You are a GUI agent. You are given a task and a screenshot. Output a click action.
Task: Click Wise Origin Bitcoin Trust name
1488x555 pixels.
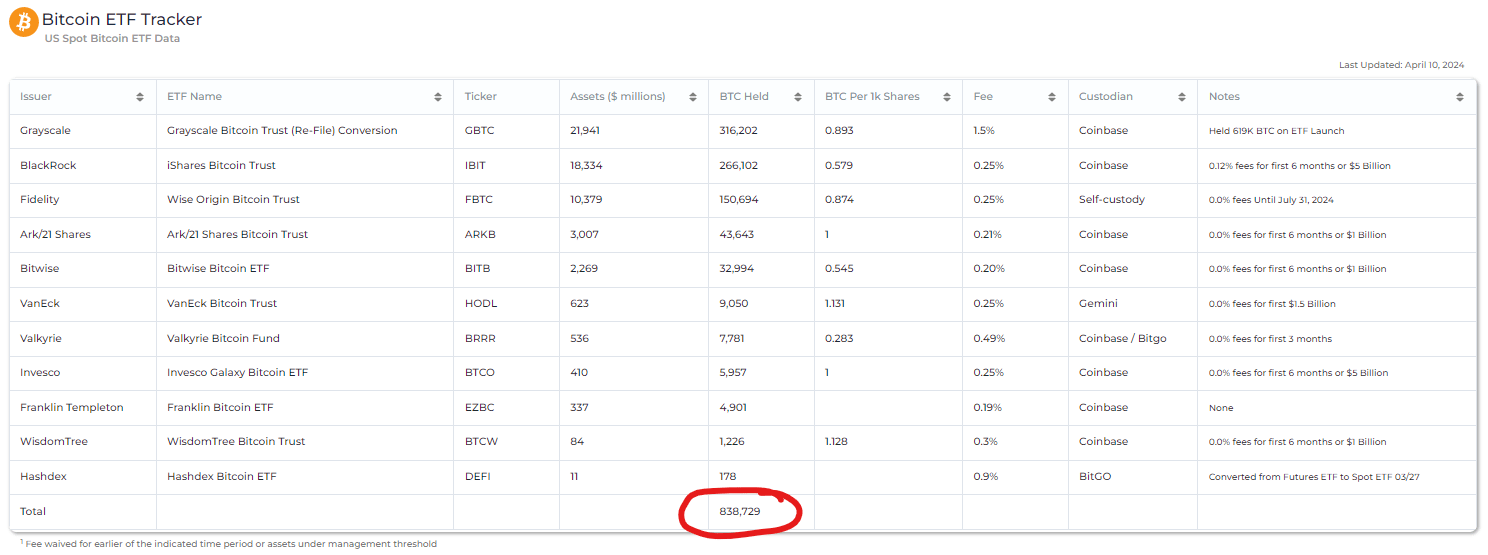click(x=233, y=200)
